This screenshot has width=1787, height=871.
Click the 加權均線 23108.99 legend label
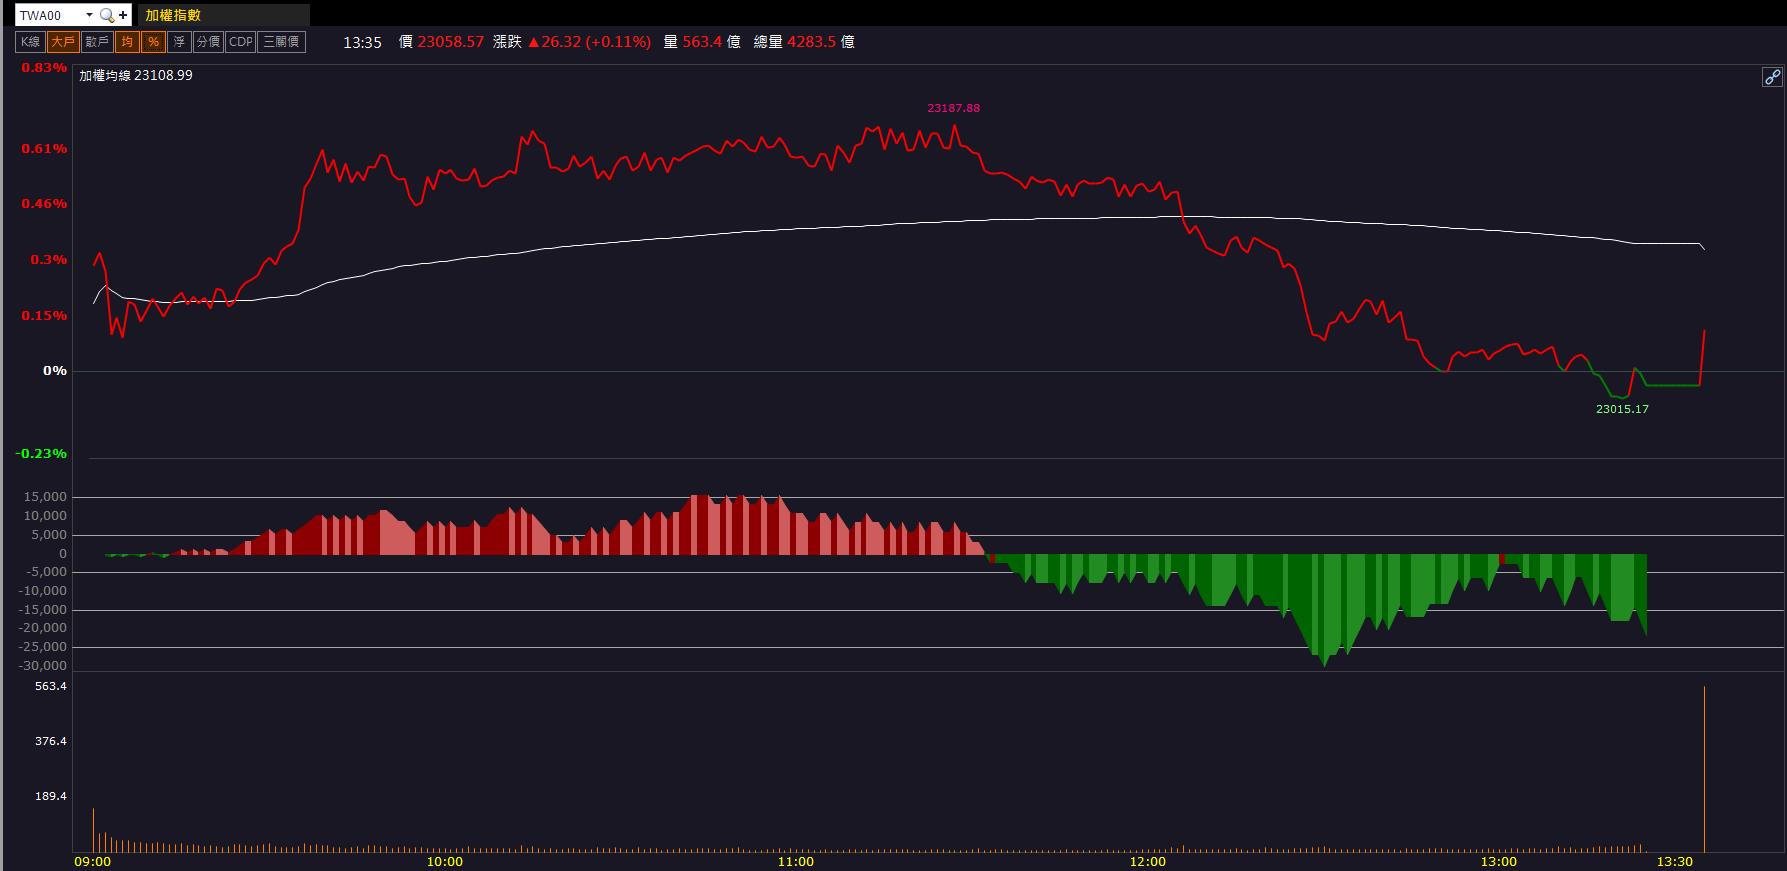click(x=136, y=75)
